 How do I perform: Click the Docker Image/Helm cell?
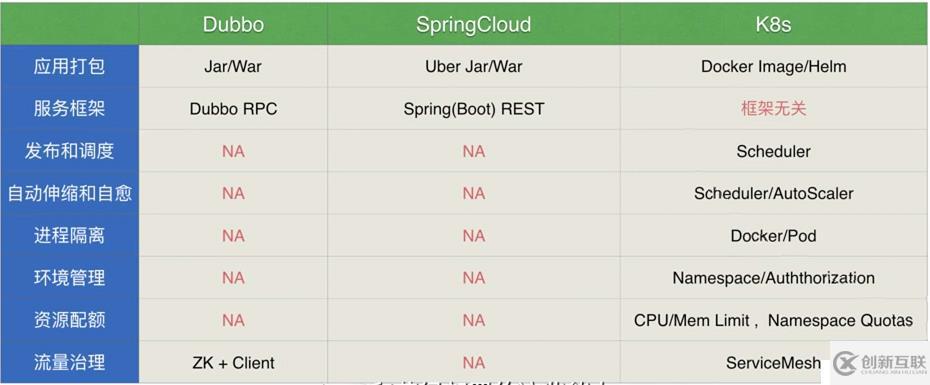(x=773, y=66)
